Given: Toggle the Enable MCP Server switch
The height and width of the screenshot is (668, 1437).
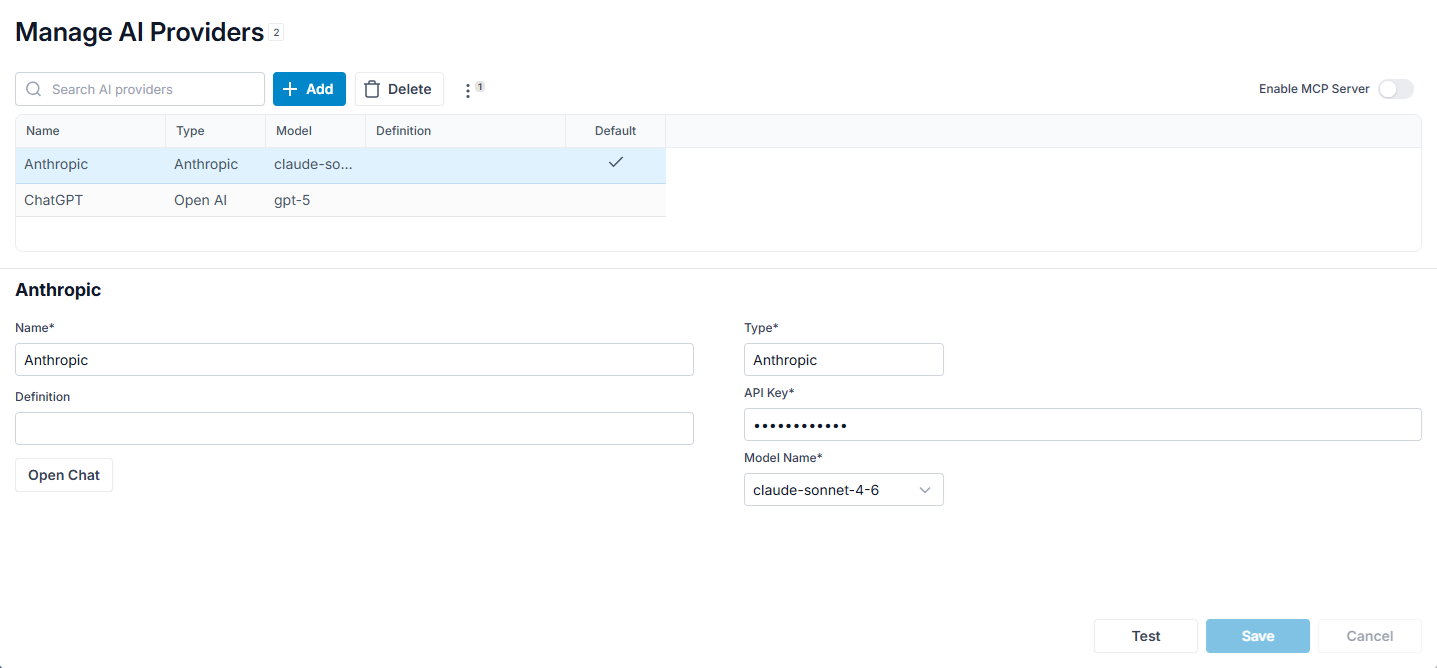Looking at the screenshot, I should pyautogui.click(x=1396, y=89).
